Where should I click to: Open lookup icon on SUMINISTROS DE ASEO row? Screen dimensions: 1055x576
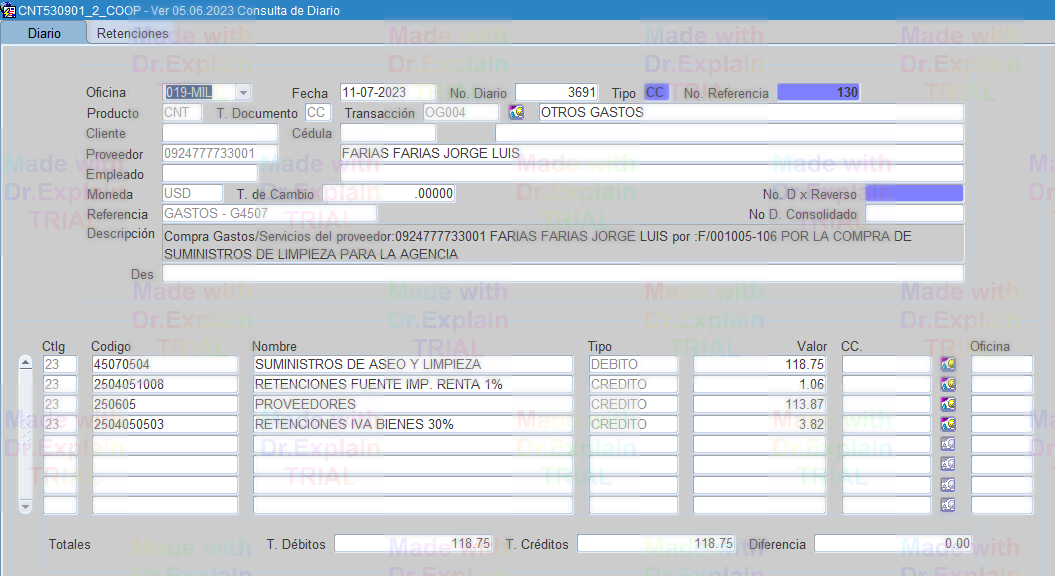click(x=948, y=364)
